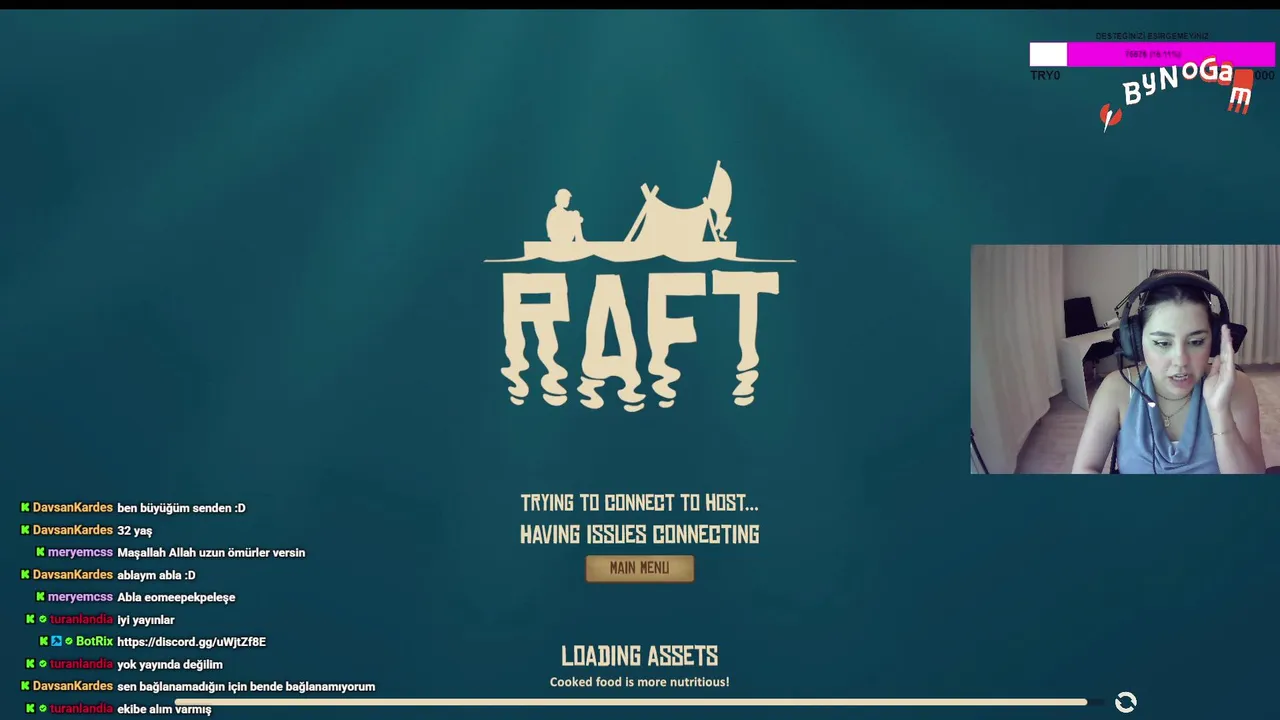Click the chat message "ekibe alım varmış"

point(164,709)
